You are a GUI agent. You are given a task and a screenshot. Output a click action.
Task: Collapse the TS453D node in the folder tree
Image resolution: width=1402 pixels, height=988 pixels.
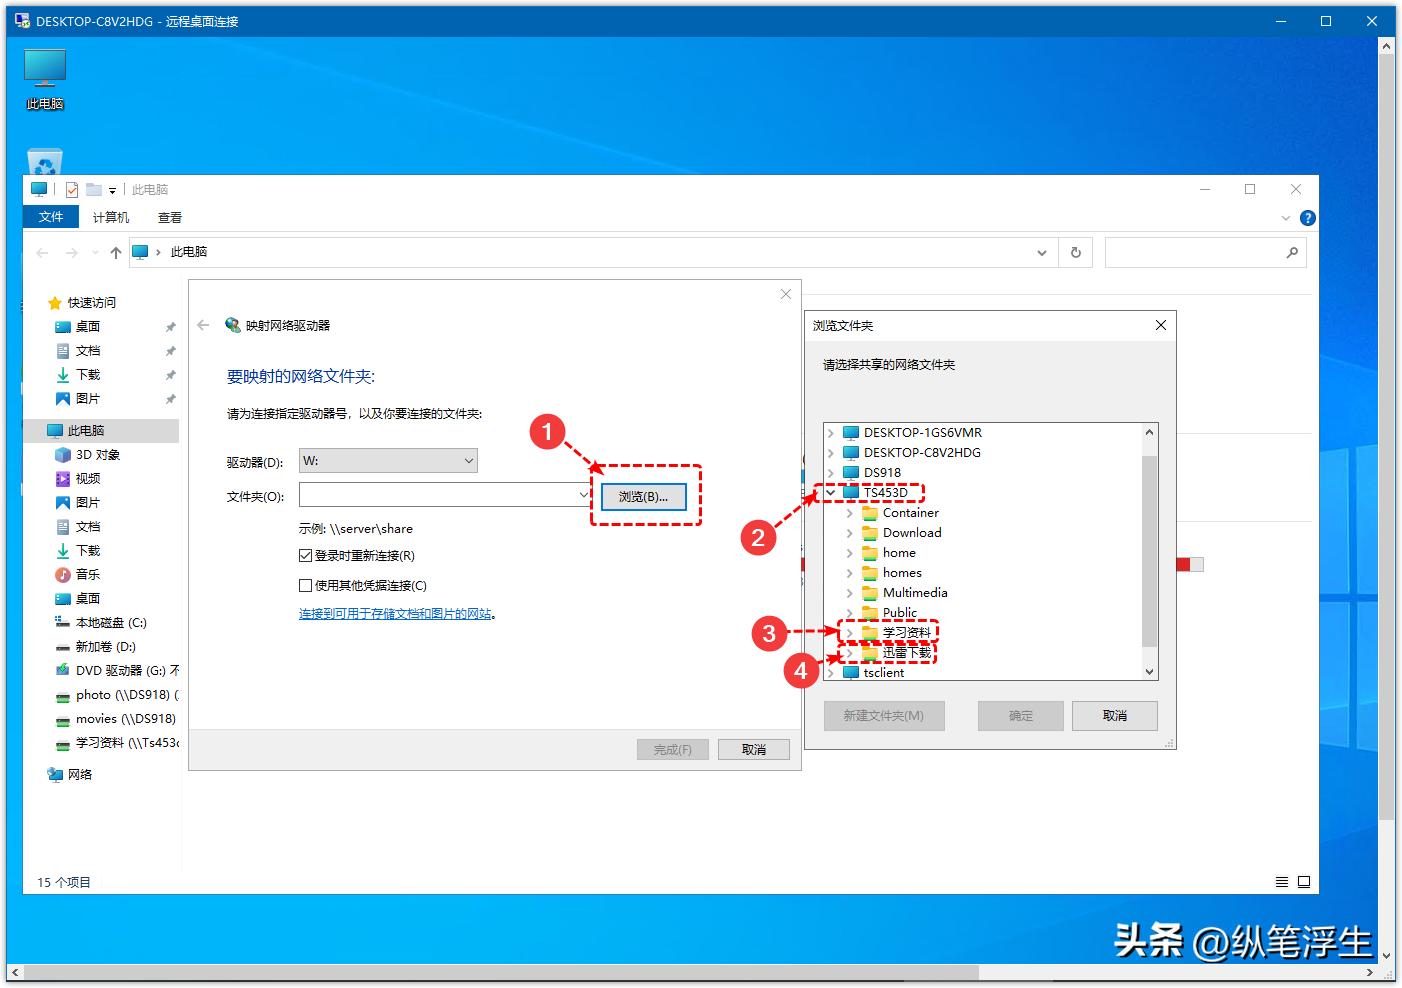click(832, 492)
